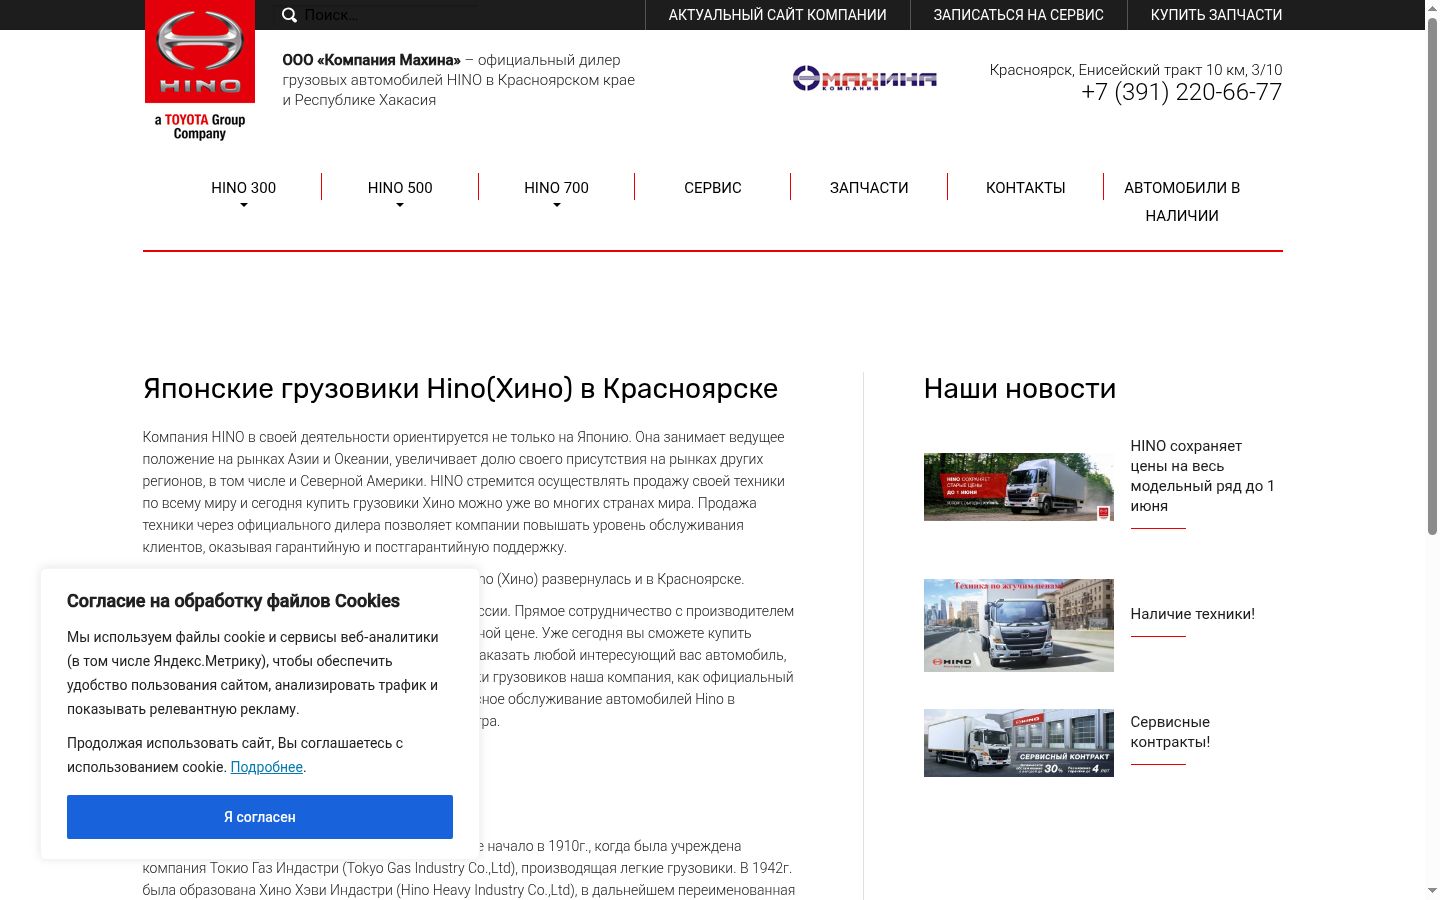Screen dimensions: 1440x900
Task: Open КУПИТЬ ЗАПЧАСТИ link
Action: click(x=1216, y=15)
